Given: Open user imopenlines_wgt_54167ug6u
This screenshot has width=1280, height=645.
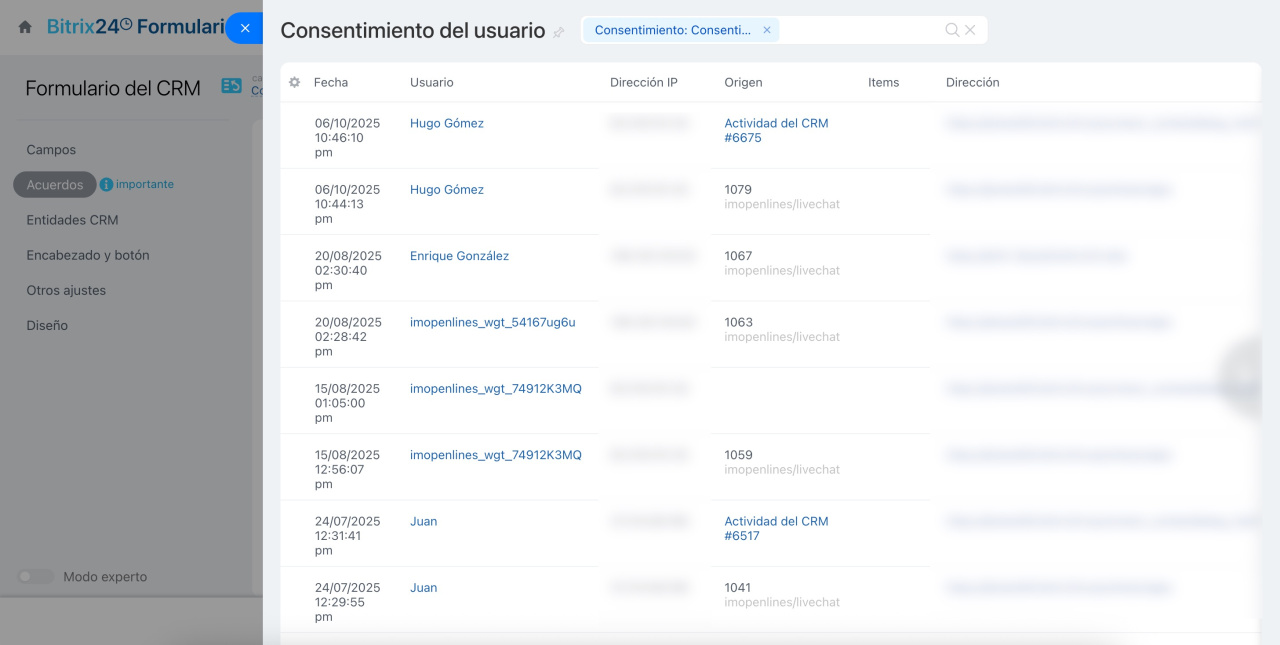Looking at the screenshot, I should 493,322.
